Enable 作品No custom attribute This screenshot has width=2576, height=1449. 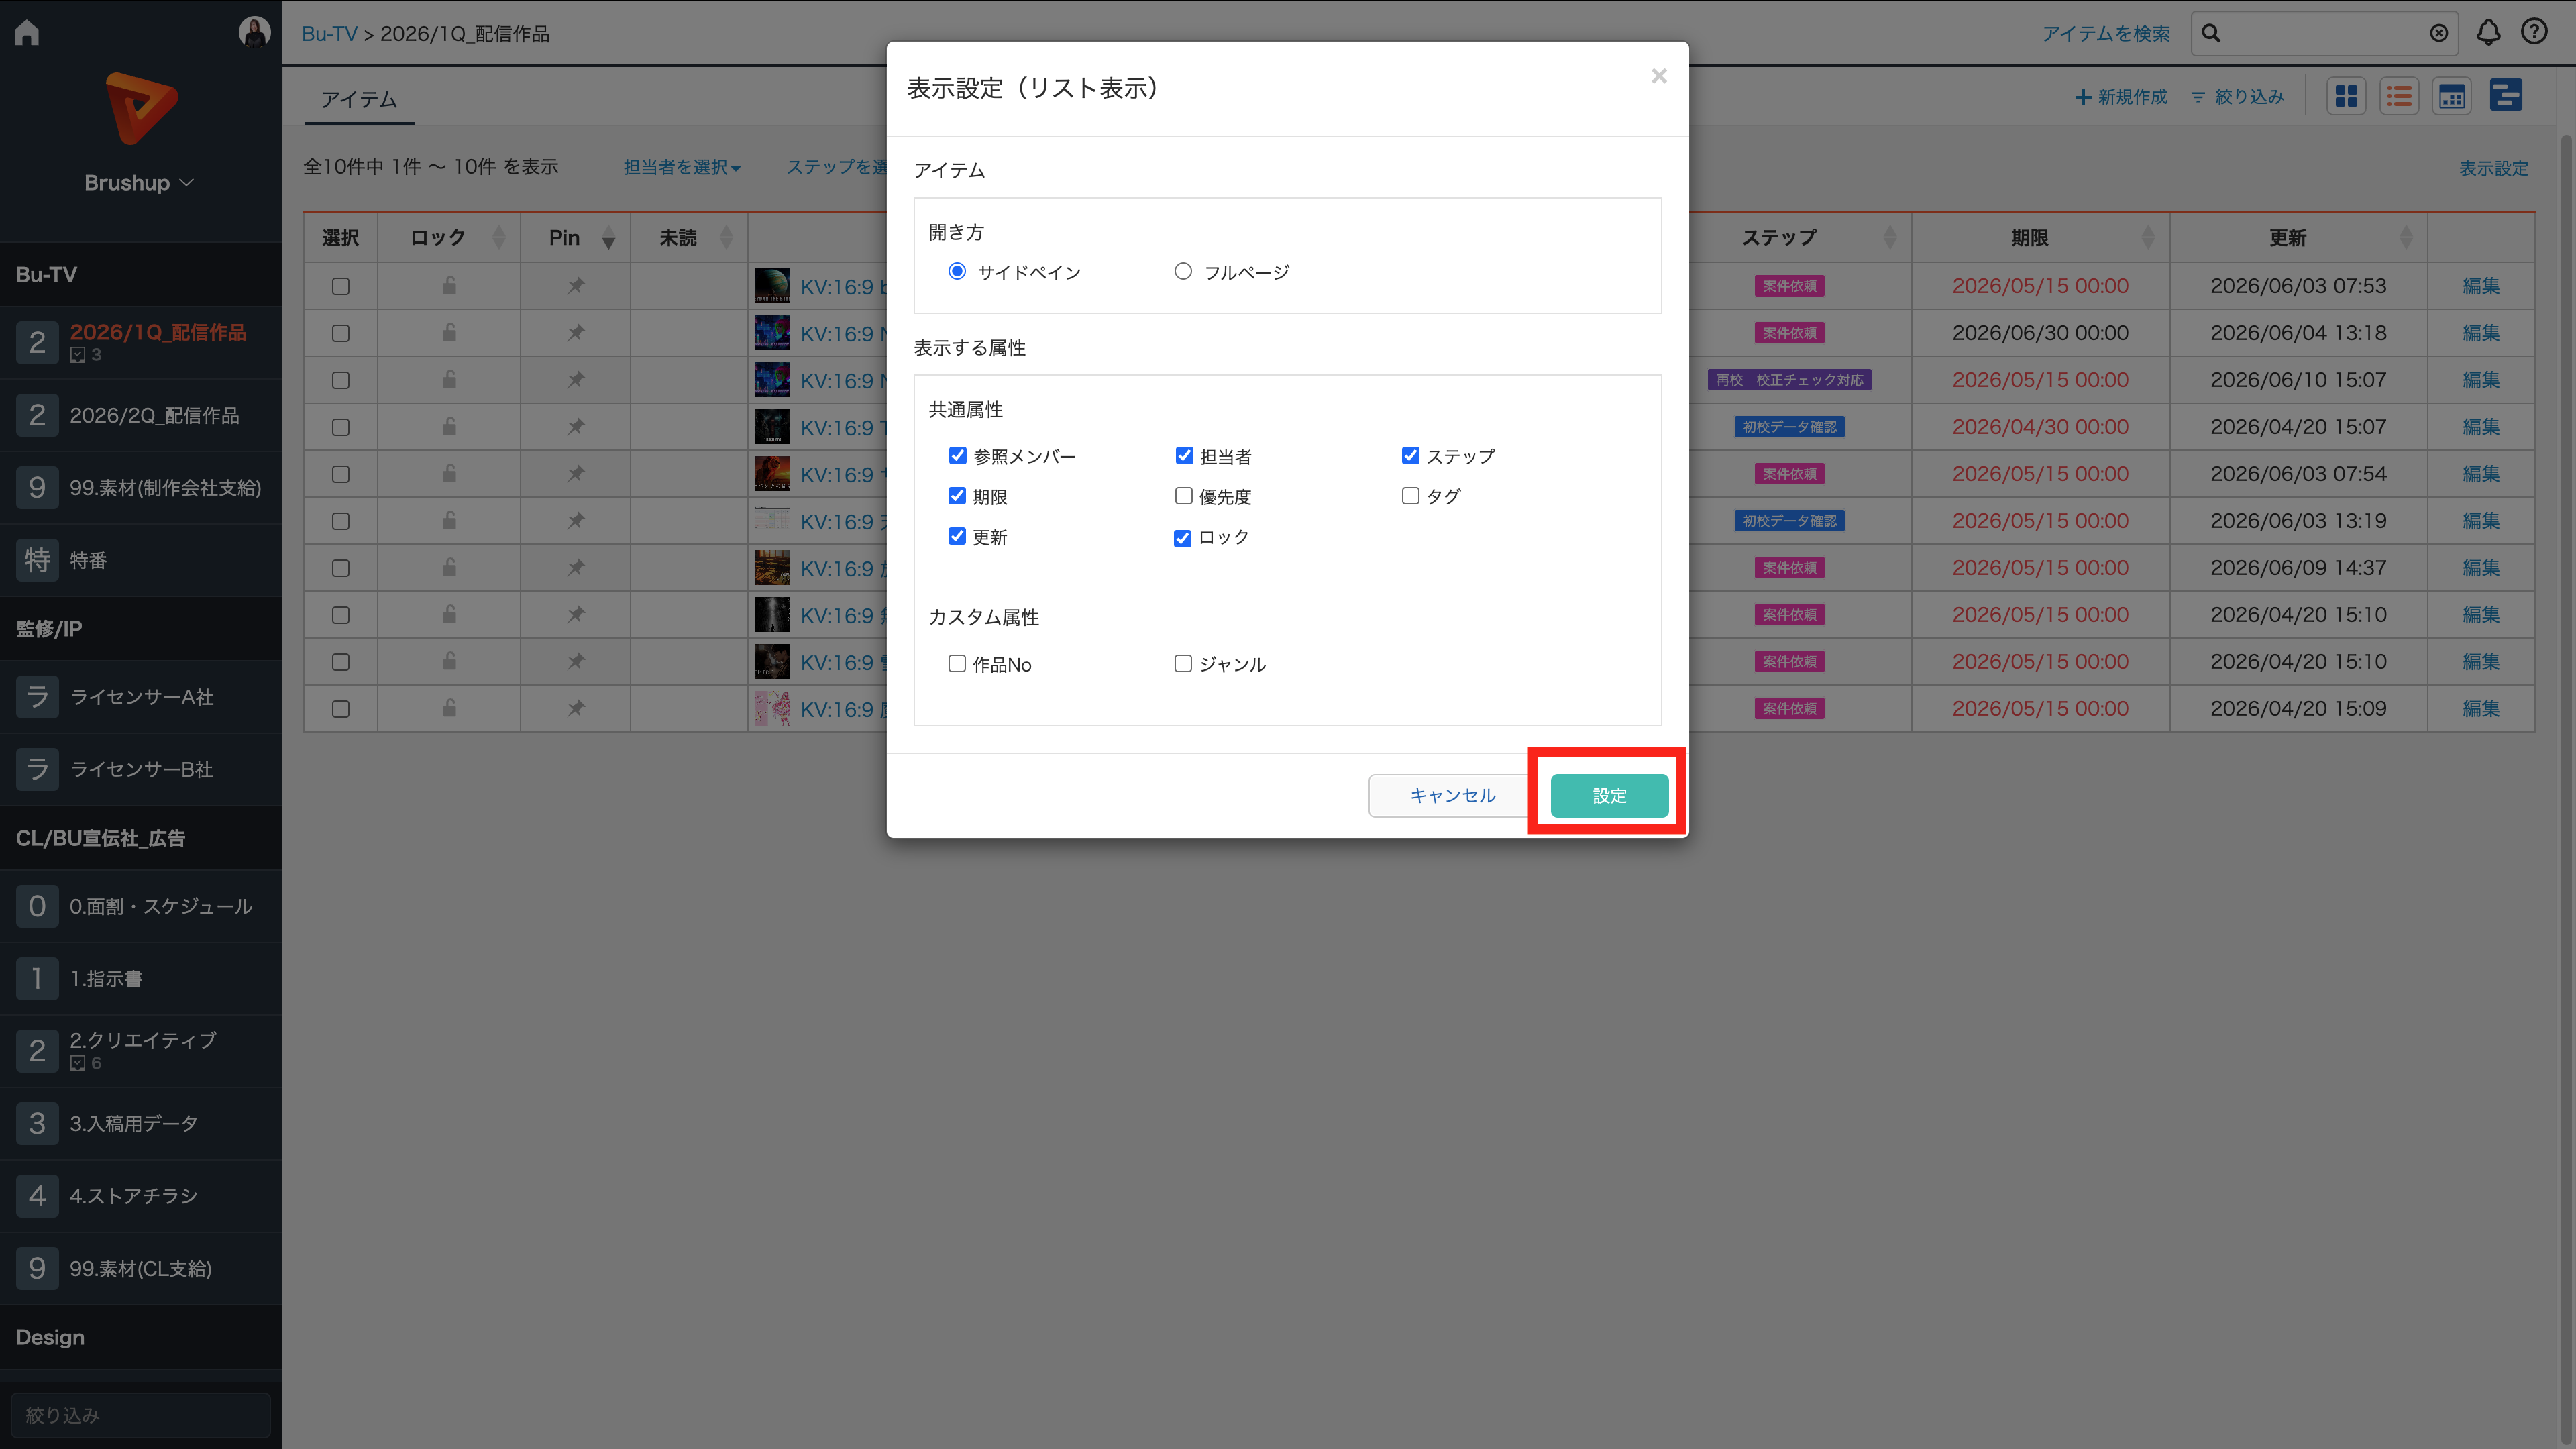click(x=957, y=664)
